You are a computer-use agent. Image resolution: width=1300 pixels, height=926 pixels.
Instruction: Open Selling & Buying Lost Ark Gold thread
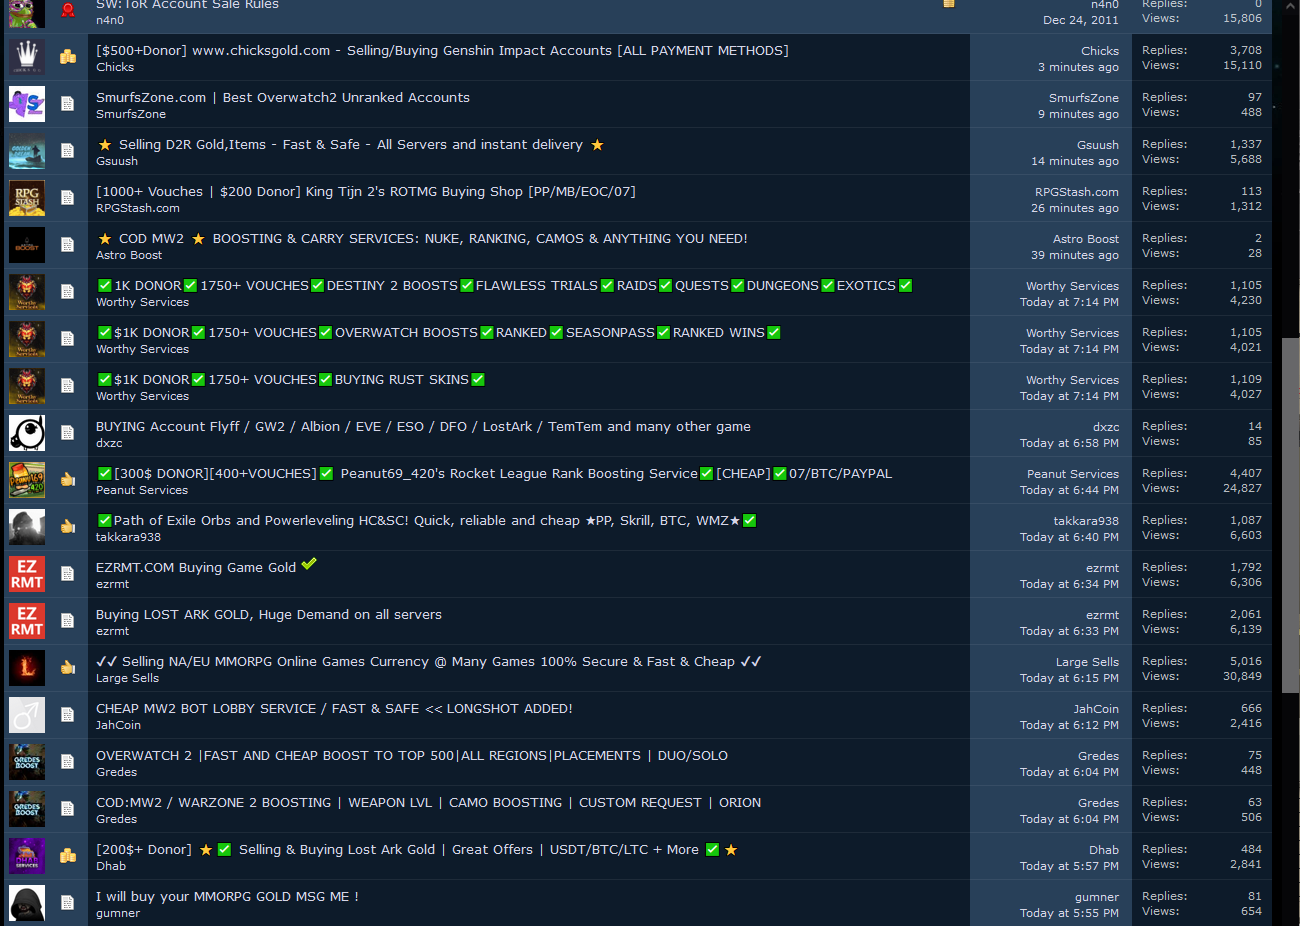417,849
